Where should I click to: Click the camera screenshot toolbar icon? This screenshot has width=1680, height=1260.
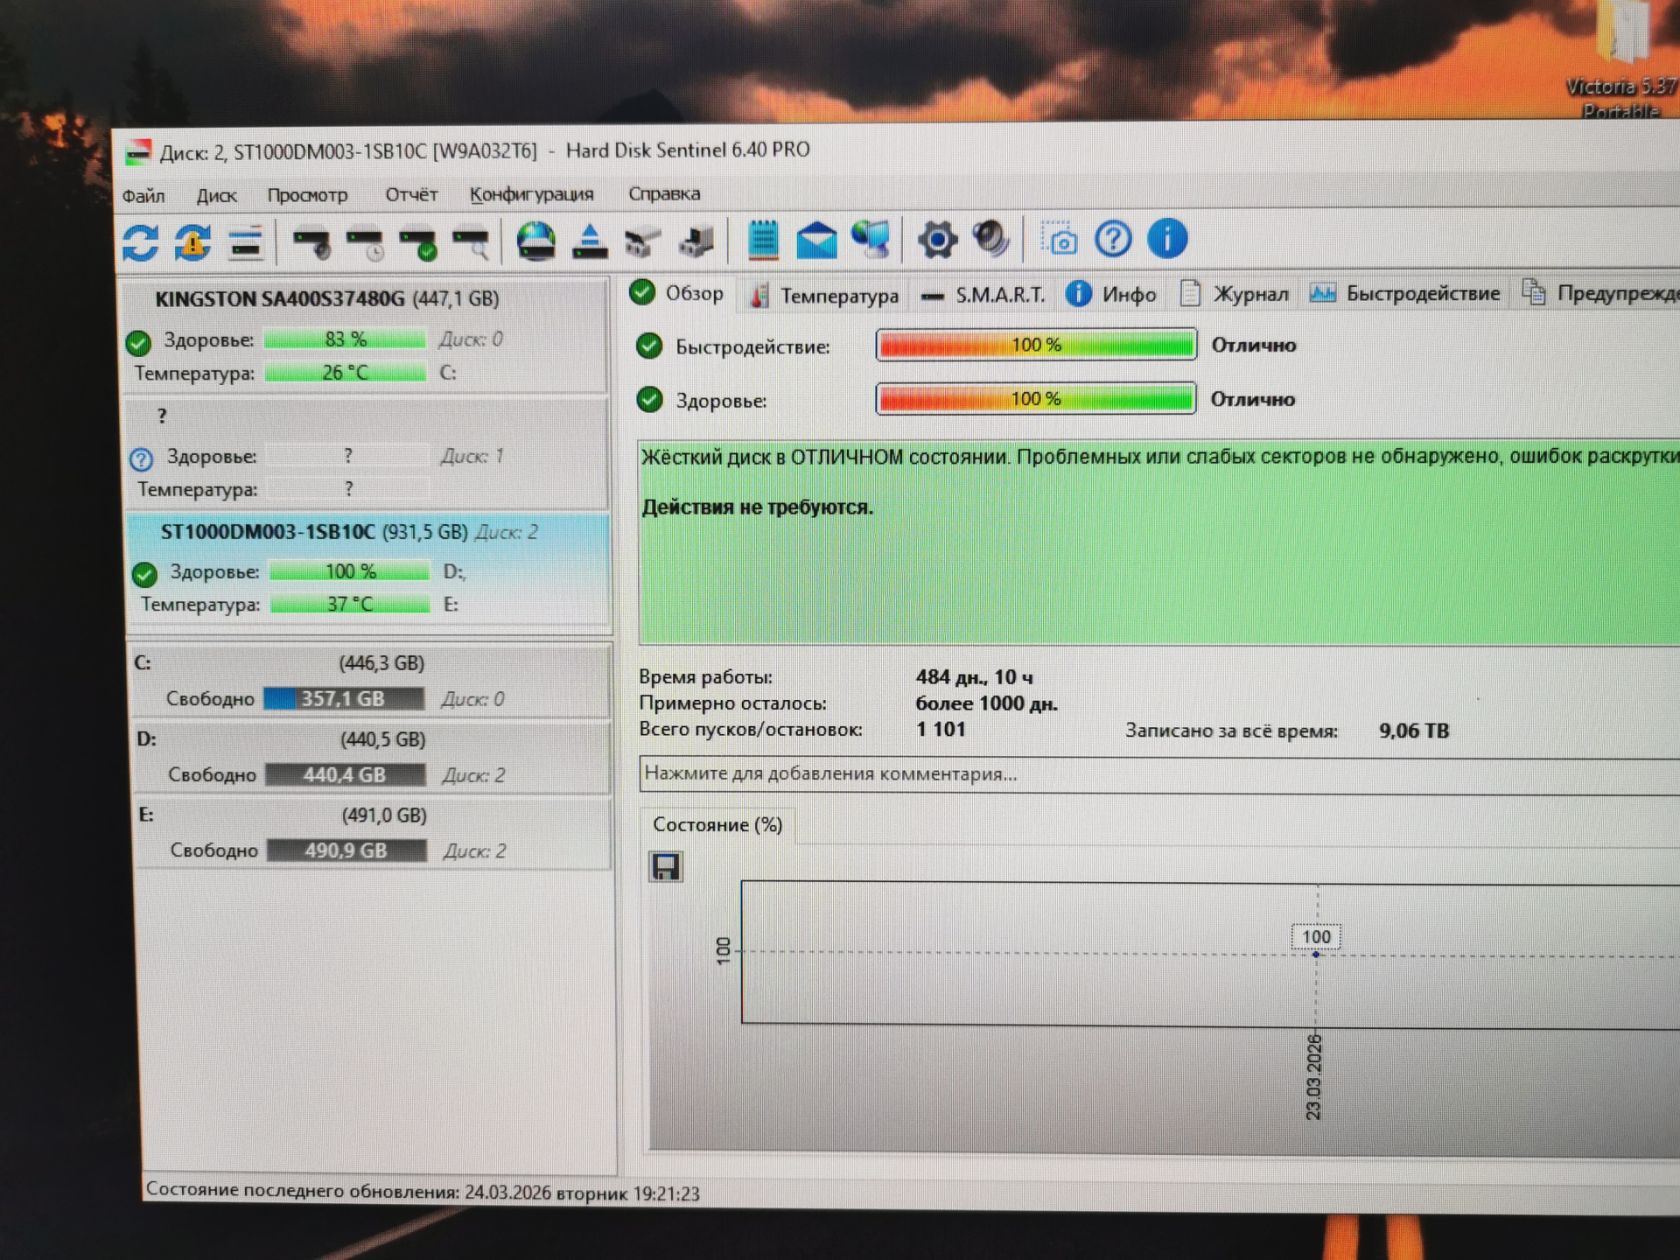point(1059,239)
